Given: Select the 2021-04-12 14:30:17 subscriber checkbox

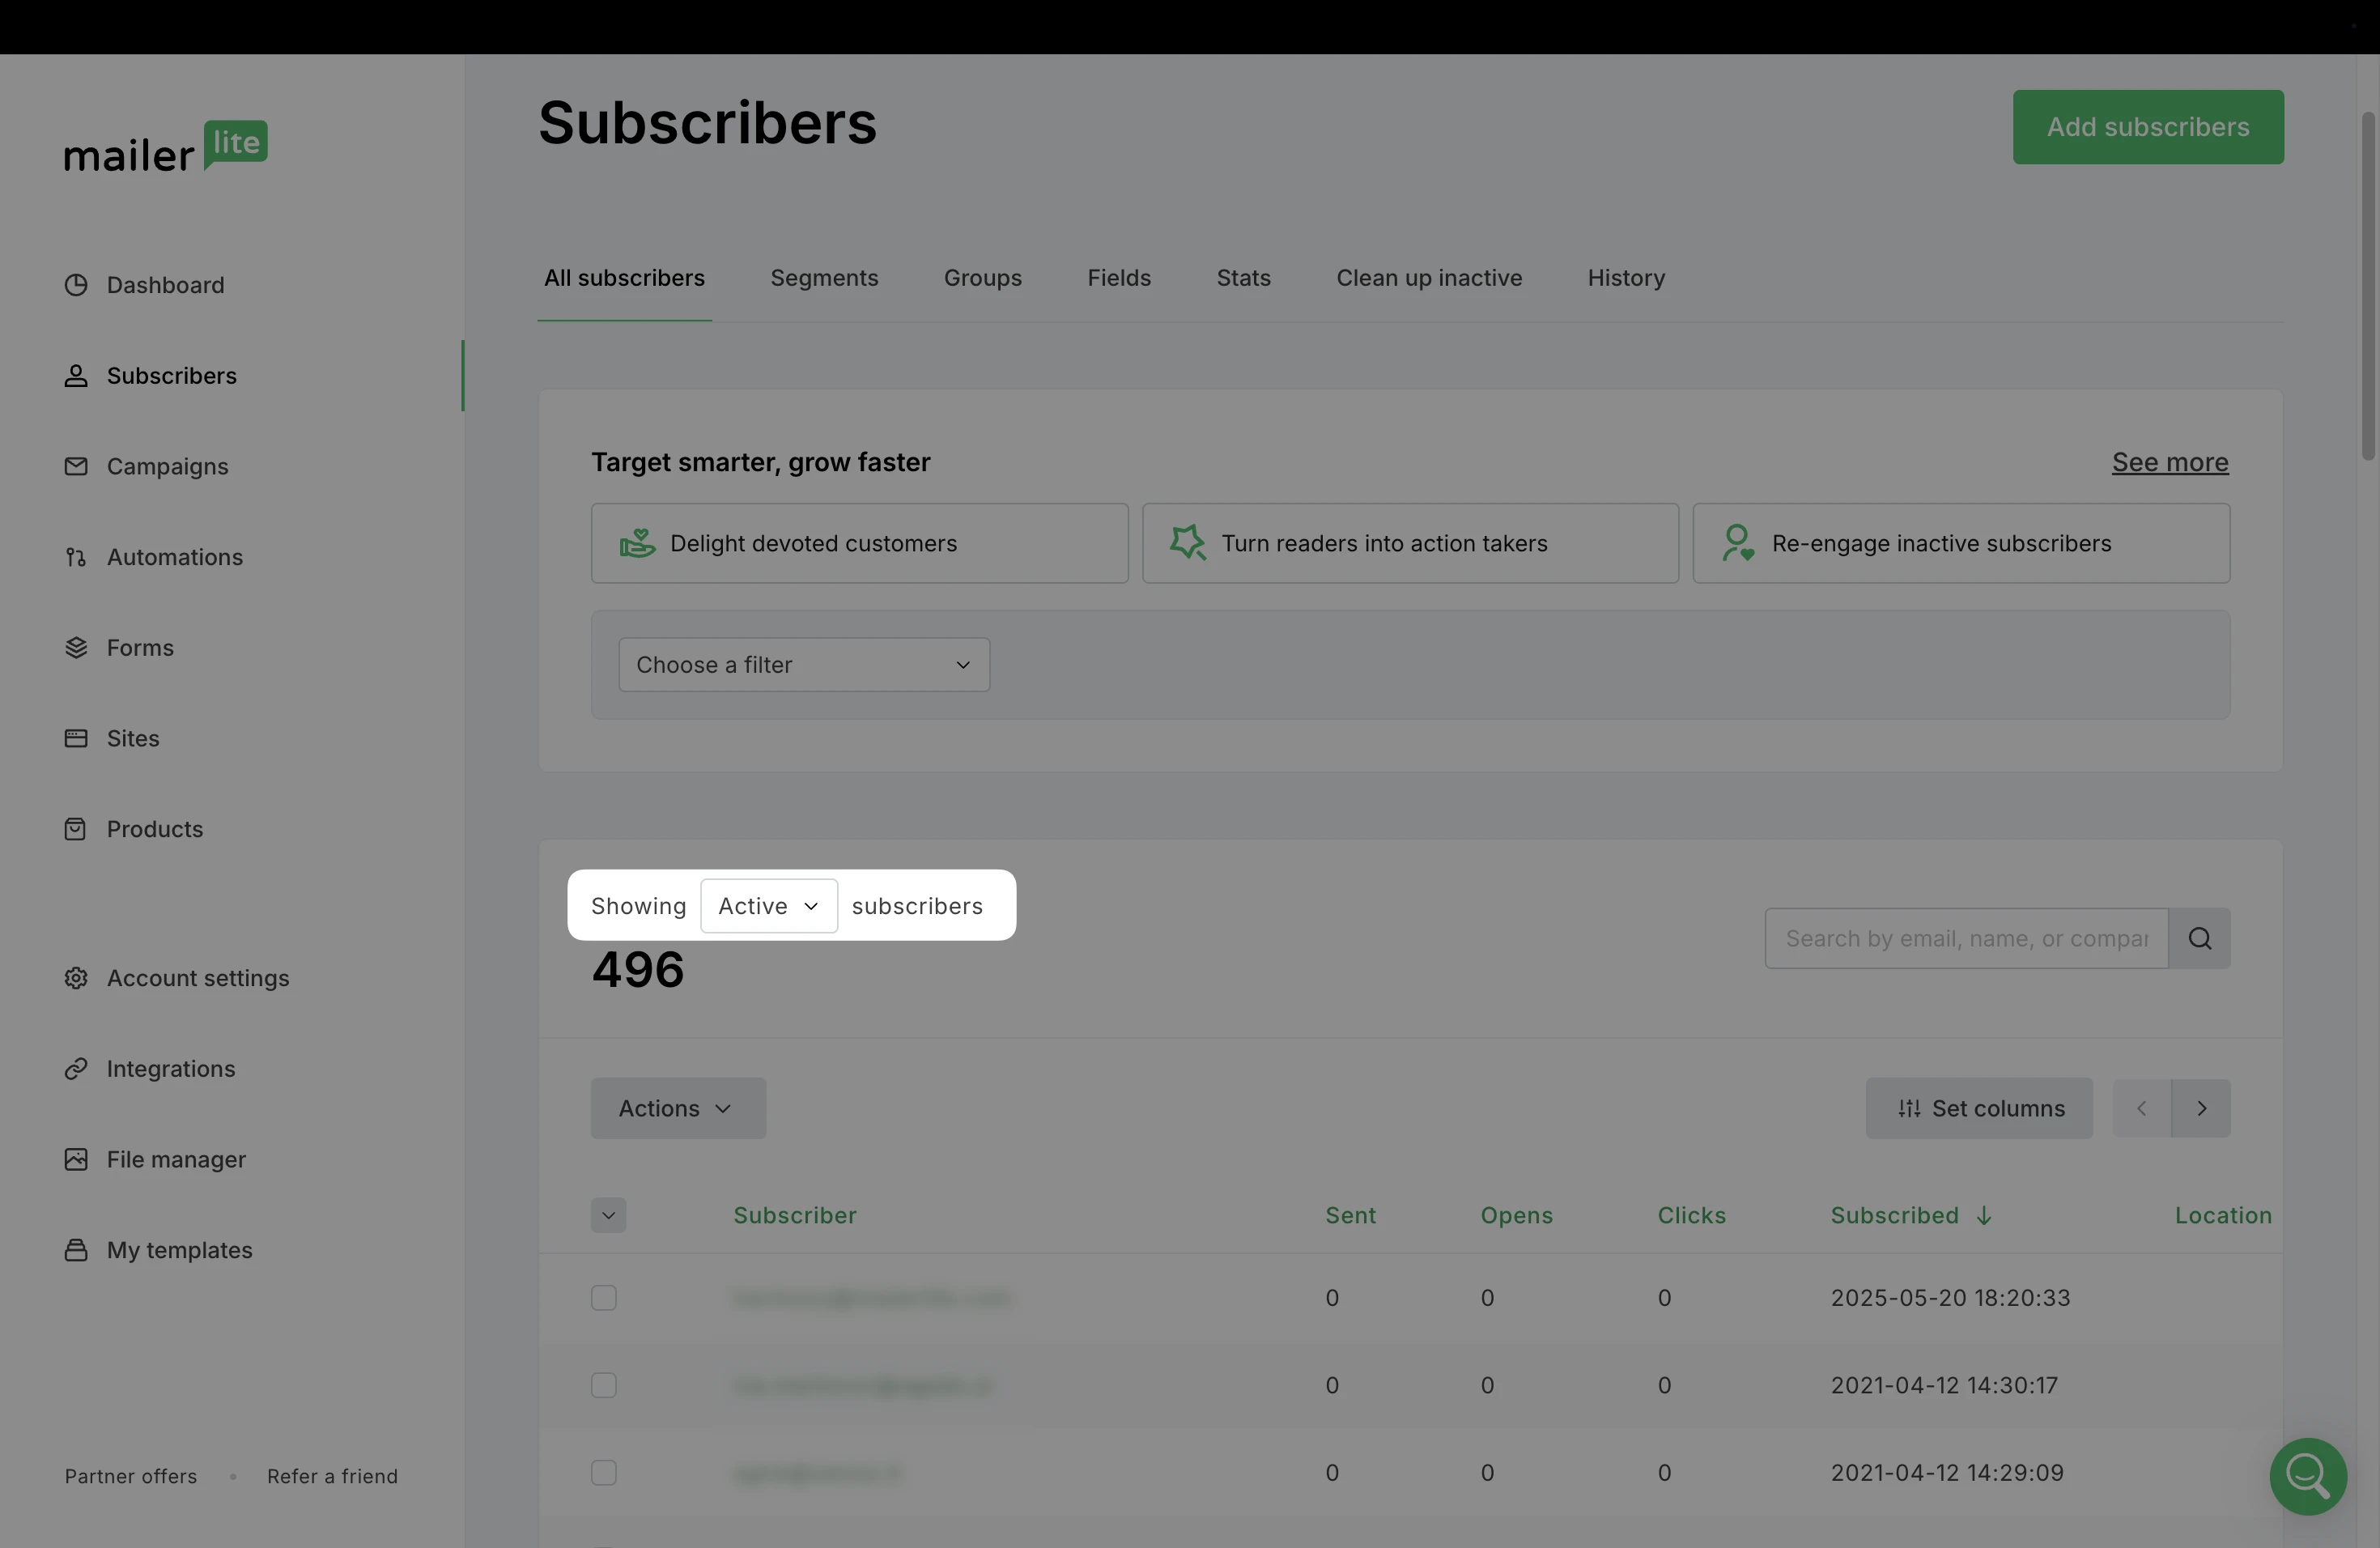Looking at the screenshot, I should click(x=604, y=1385).
